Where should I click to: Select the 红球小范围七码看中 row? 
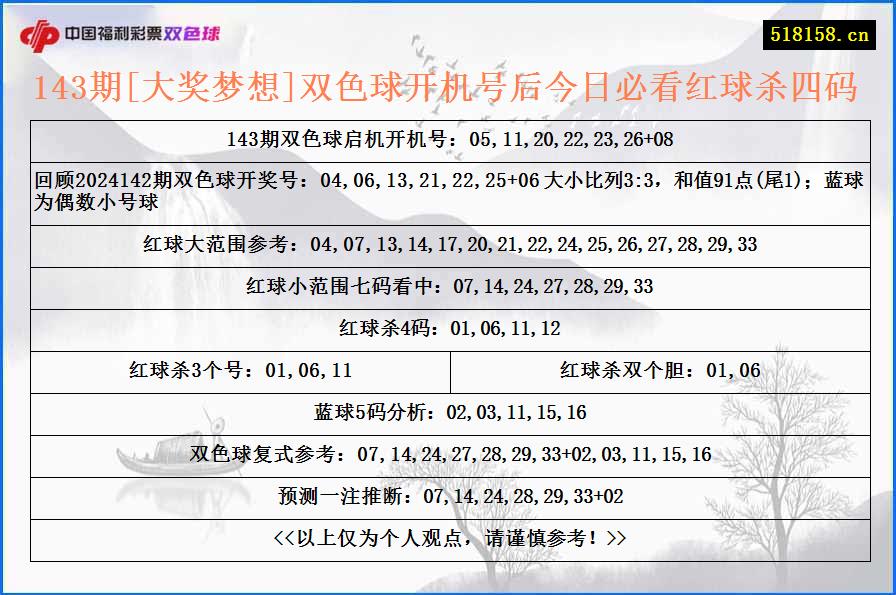(x=448, y=286)
